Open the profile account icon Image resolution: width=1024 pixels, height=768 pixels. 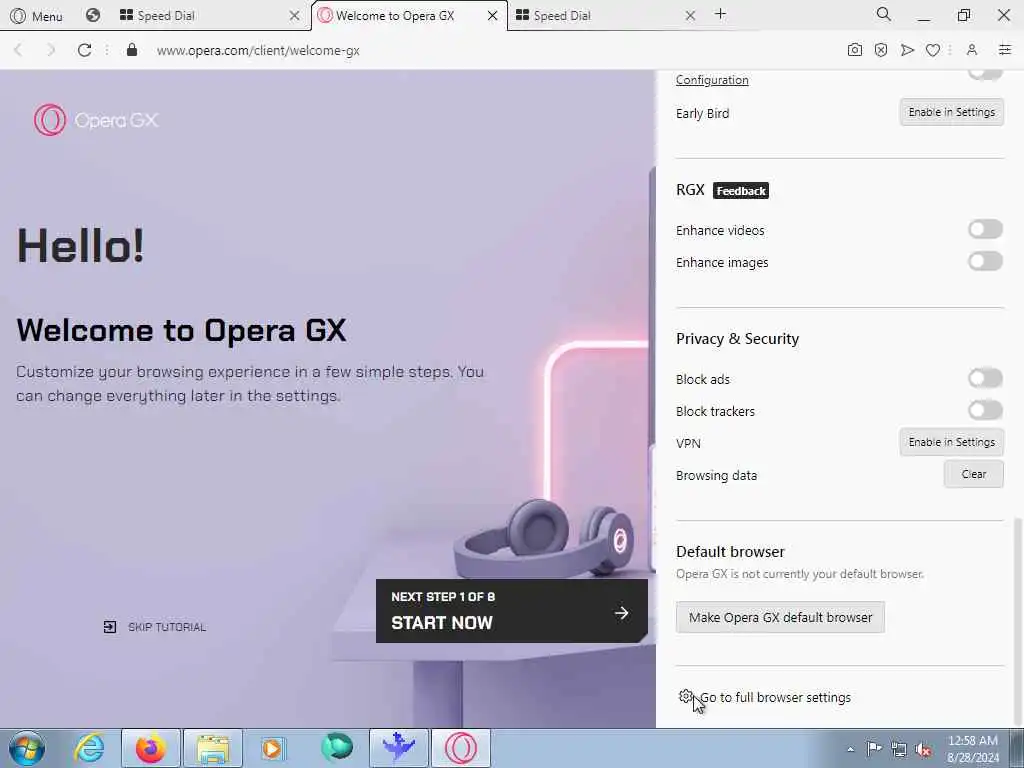[972, 50]
